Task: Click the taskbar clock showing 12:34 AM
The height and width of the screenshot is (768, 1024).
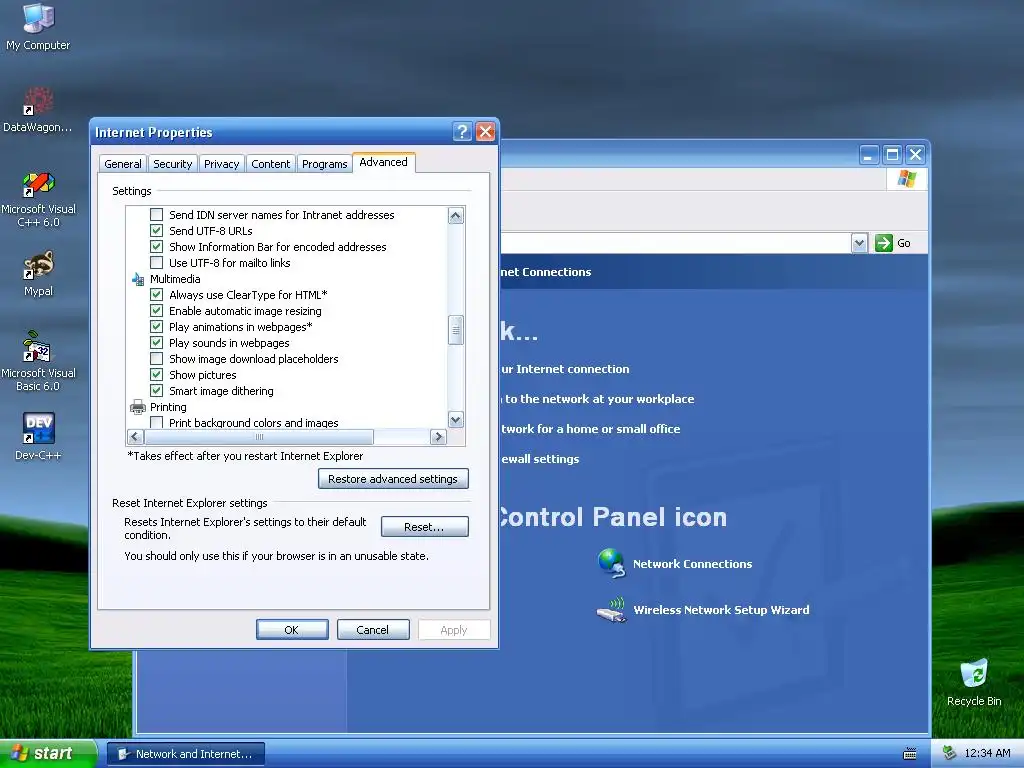Action: coord(987,753)
